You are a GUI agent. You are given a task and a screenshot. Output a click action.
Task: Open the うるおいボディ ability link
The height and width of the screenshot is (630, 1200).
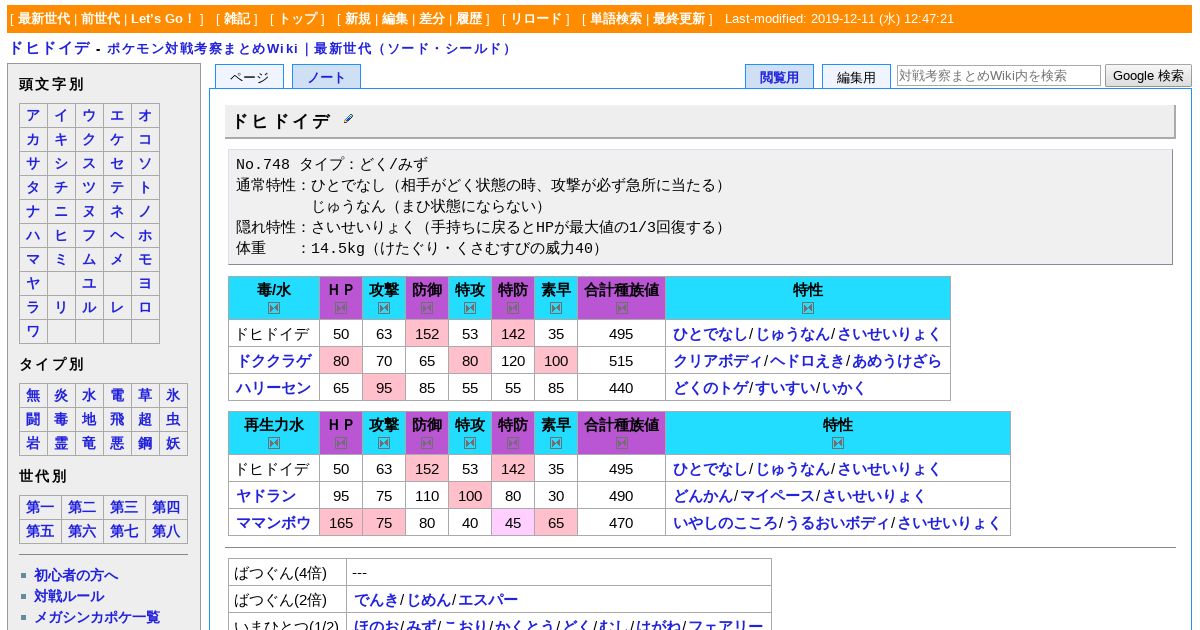(836, 523)
